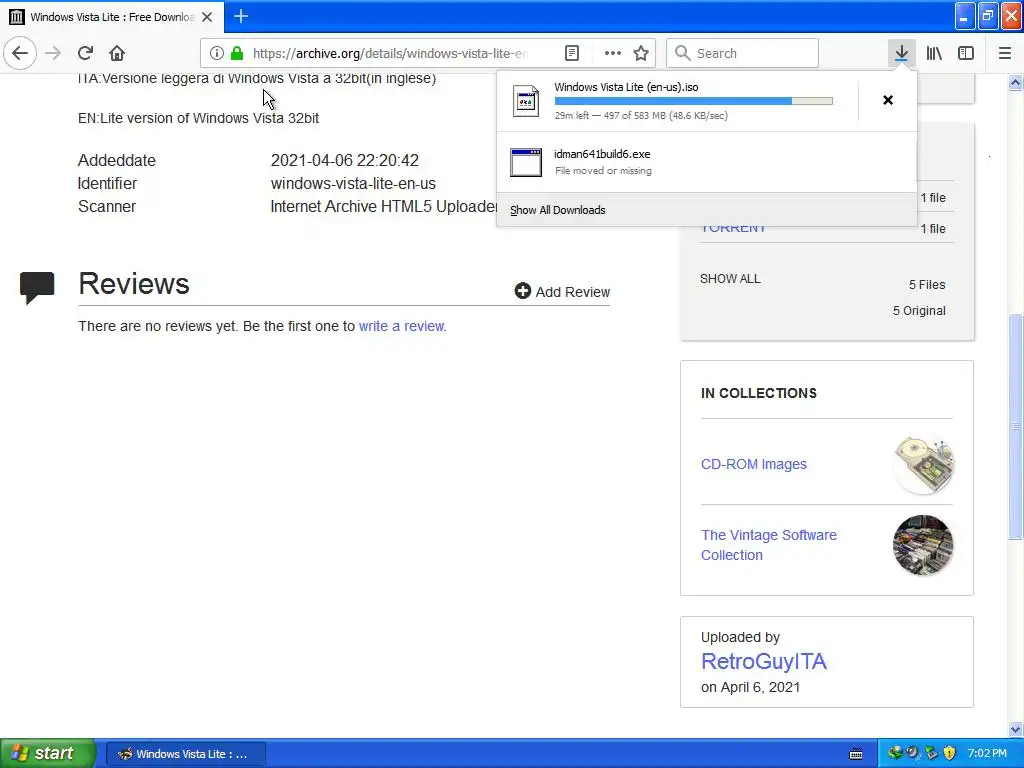1024x768 pixels.
Task: Click the windows-vista-lite-en-us identifier text
Action: [353, 184]
